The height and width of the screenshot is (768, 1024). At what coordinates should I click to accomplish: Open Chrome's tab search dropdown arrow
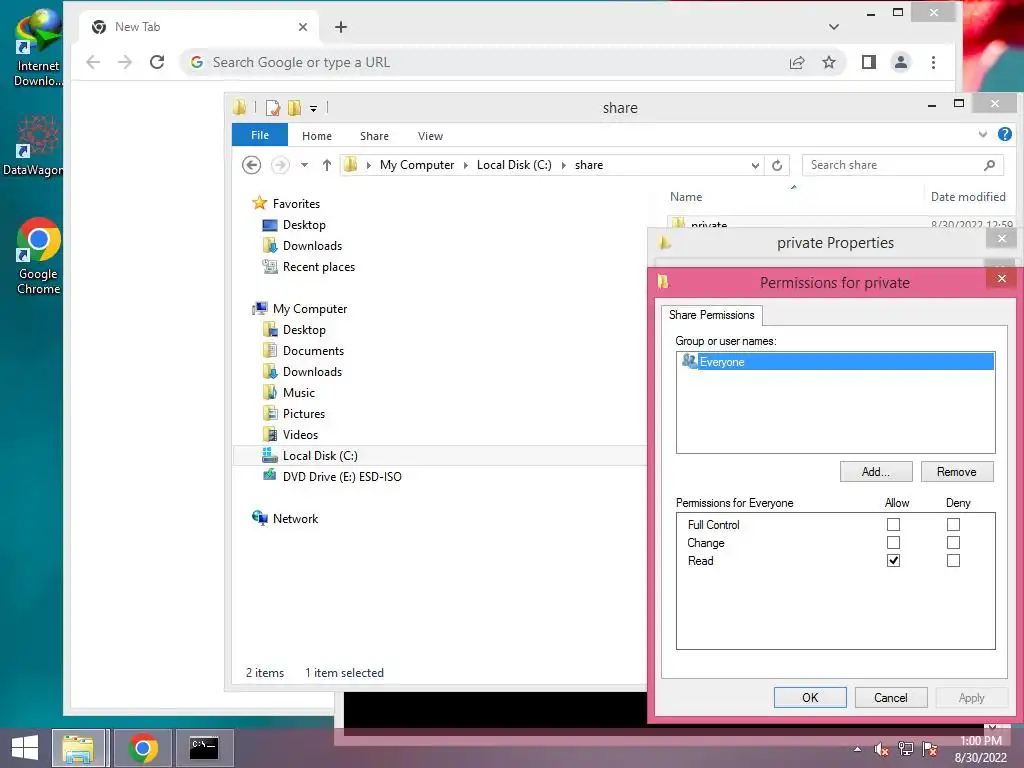coord(833,27)
